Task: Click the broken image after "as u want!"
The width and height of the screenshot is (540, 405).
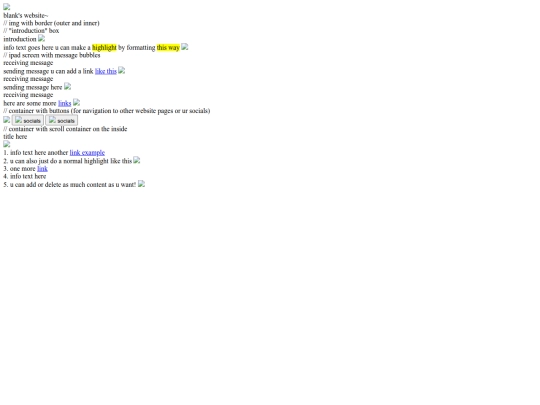Action: (x=142, y=184)
